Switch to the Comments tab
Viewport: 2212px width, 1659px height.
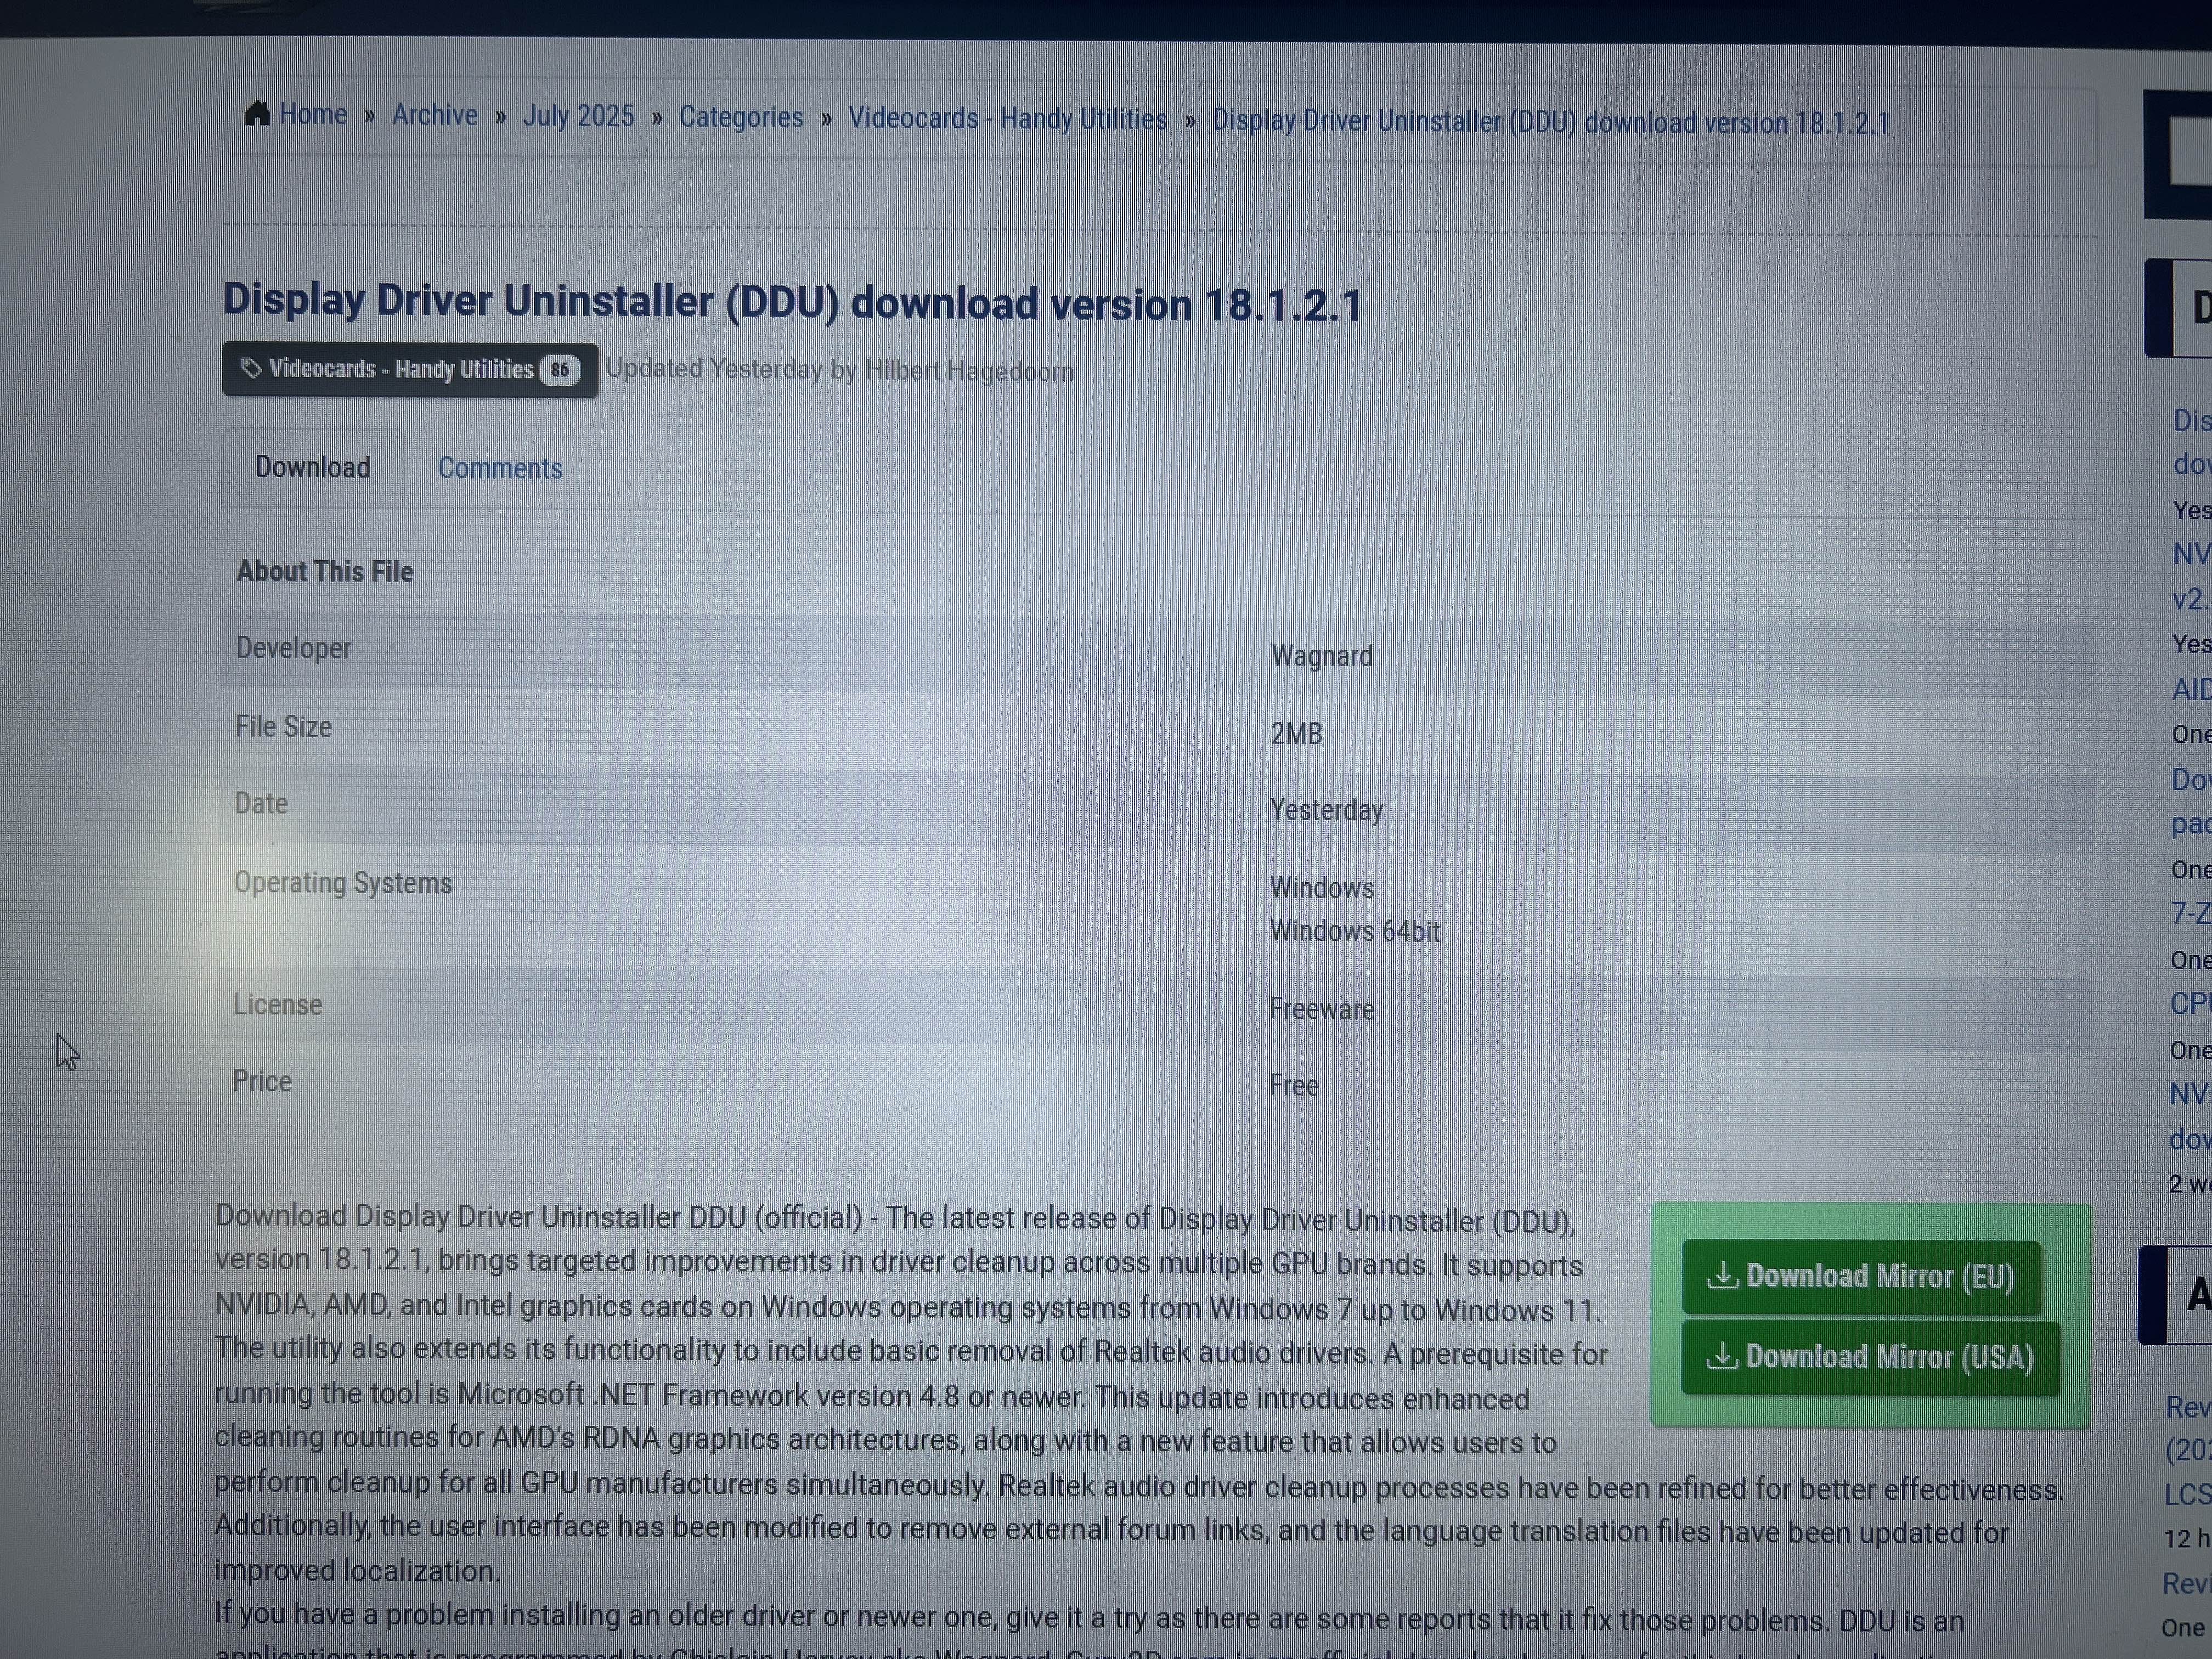pyautogui.click(x=500, y=468)
